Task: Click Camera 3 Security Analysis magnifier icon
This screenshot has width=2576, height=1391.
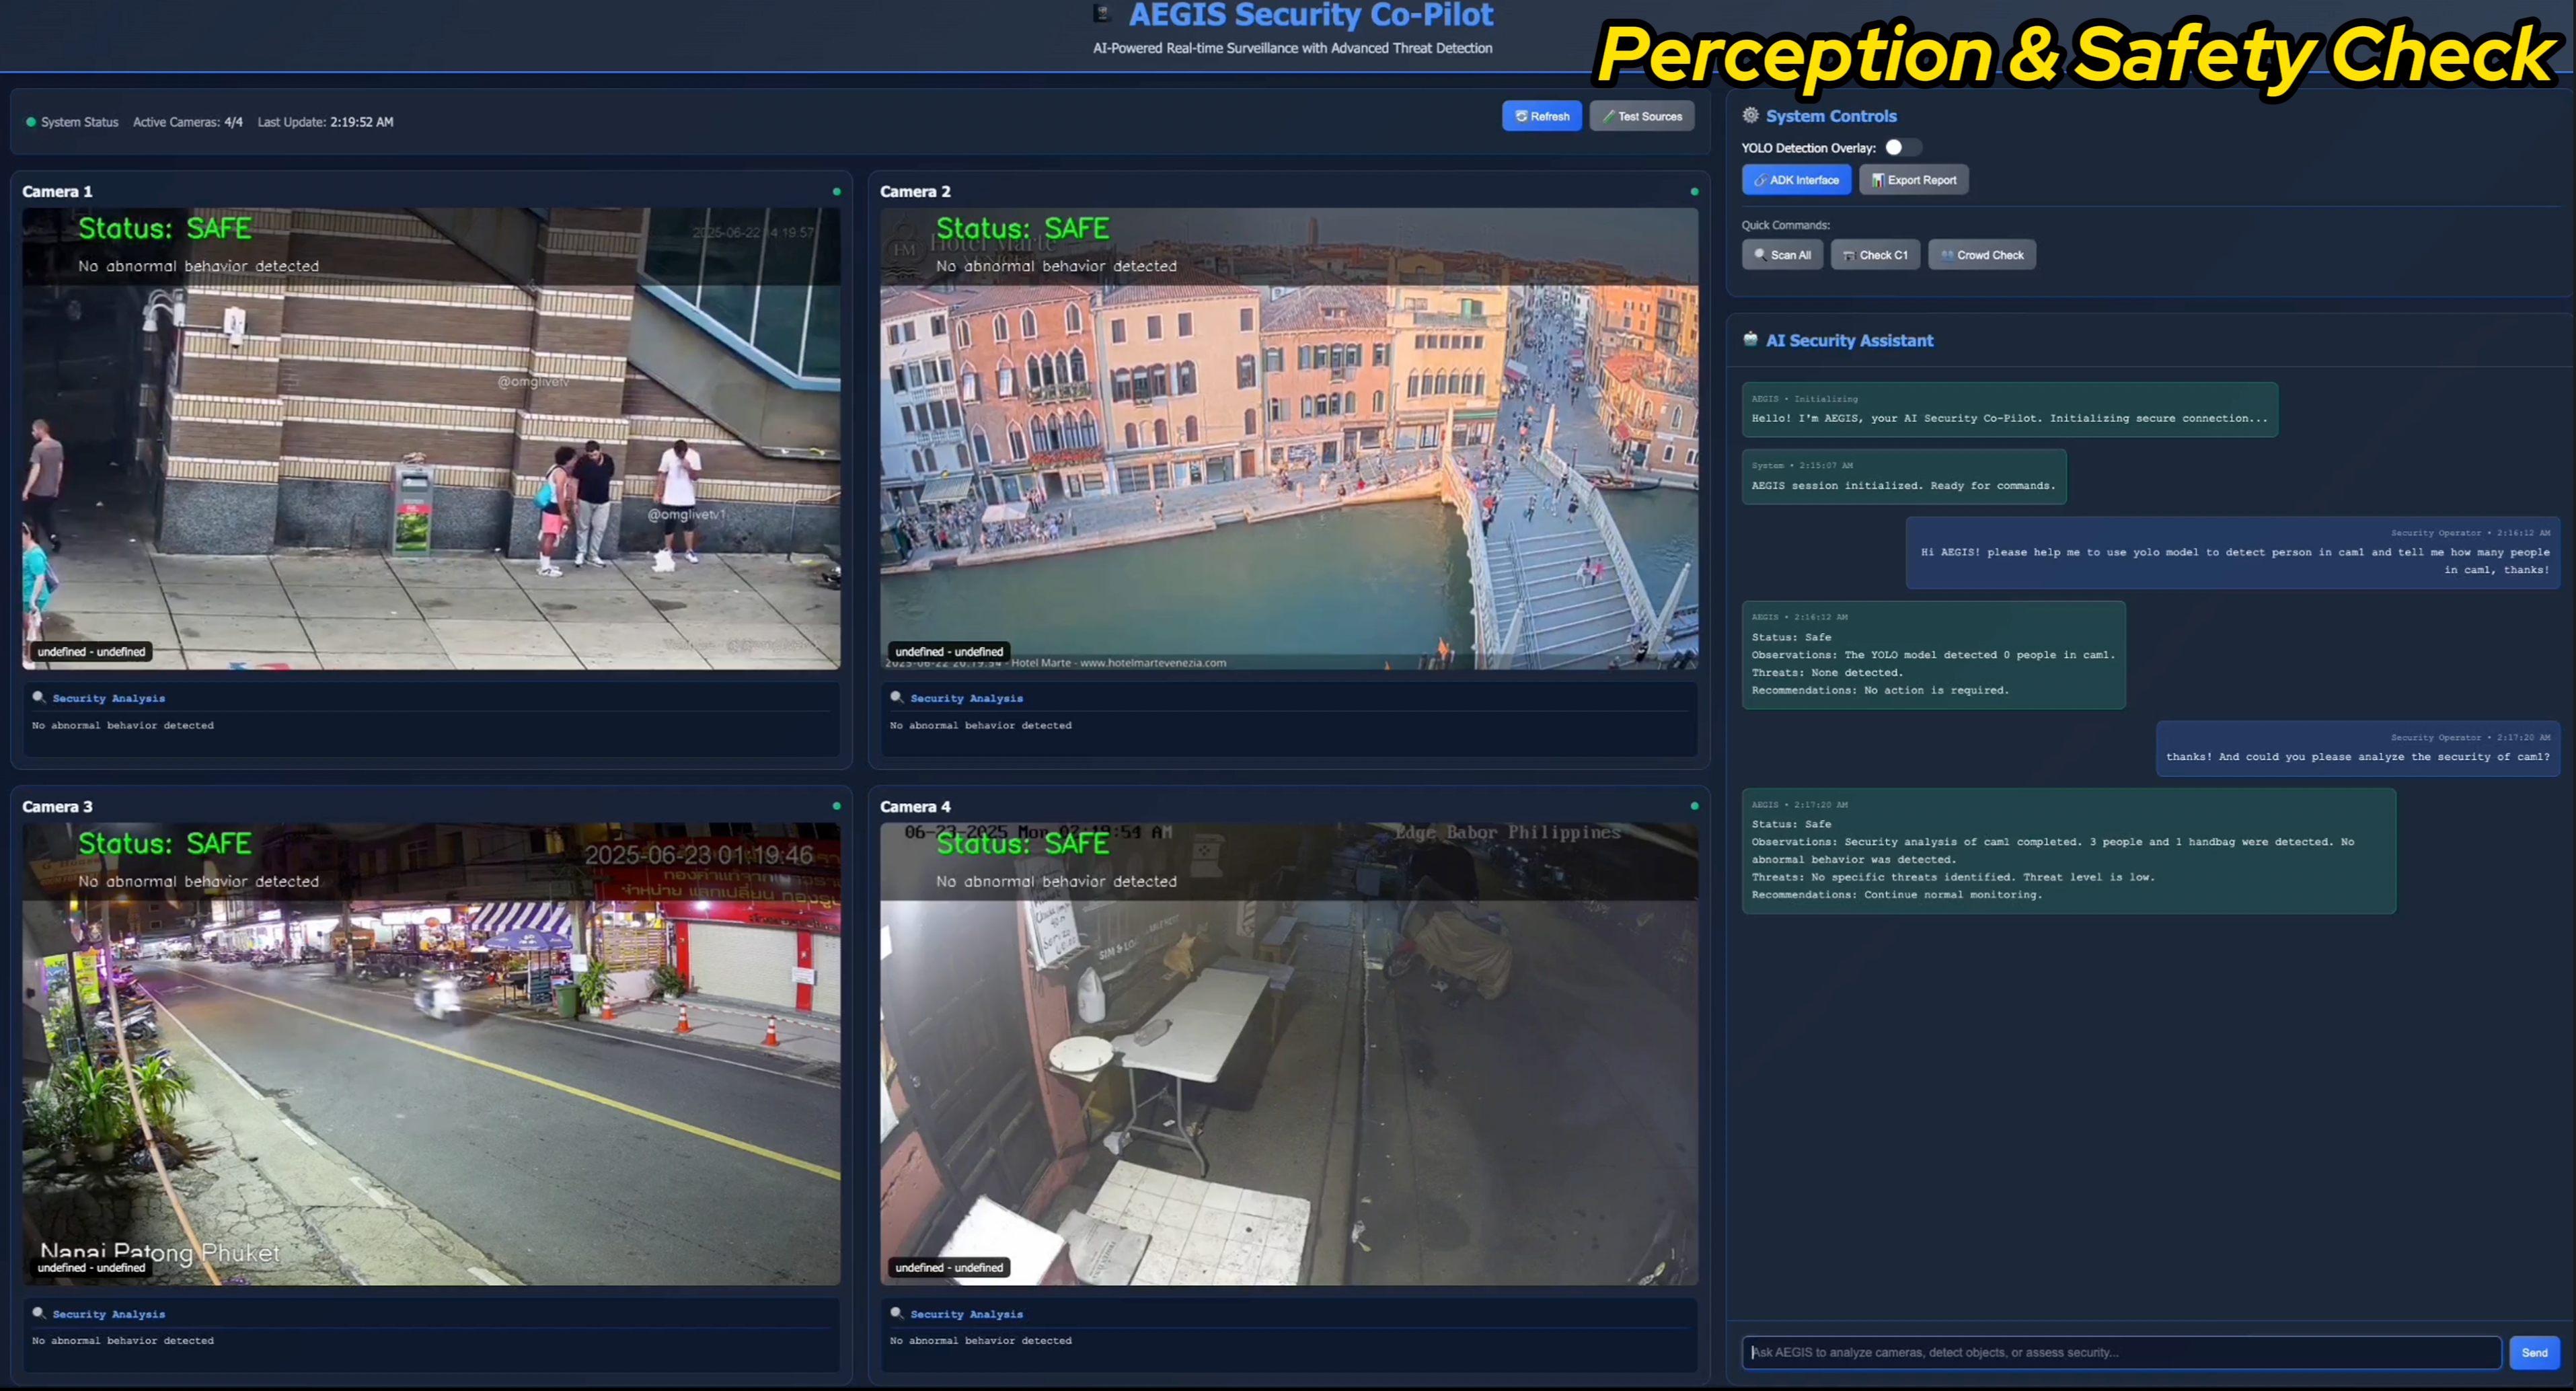Action: tap(38, 1313)
